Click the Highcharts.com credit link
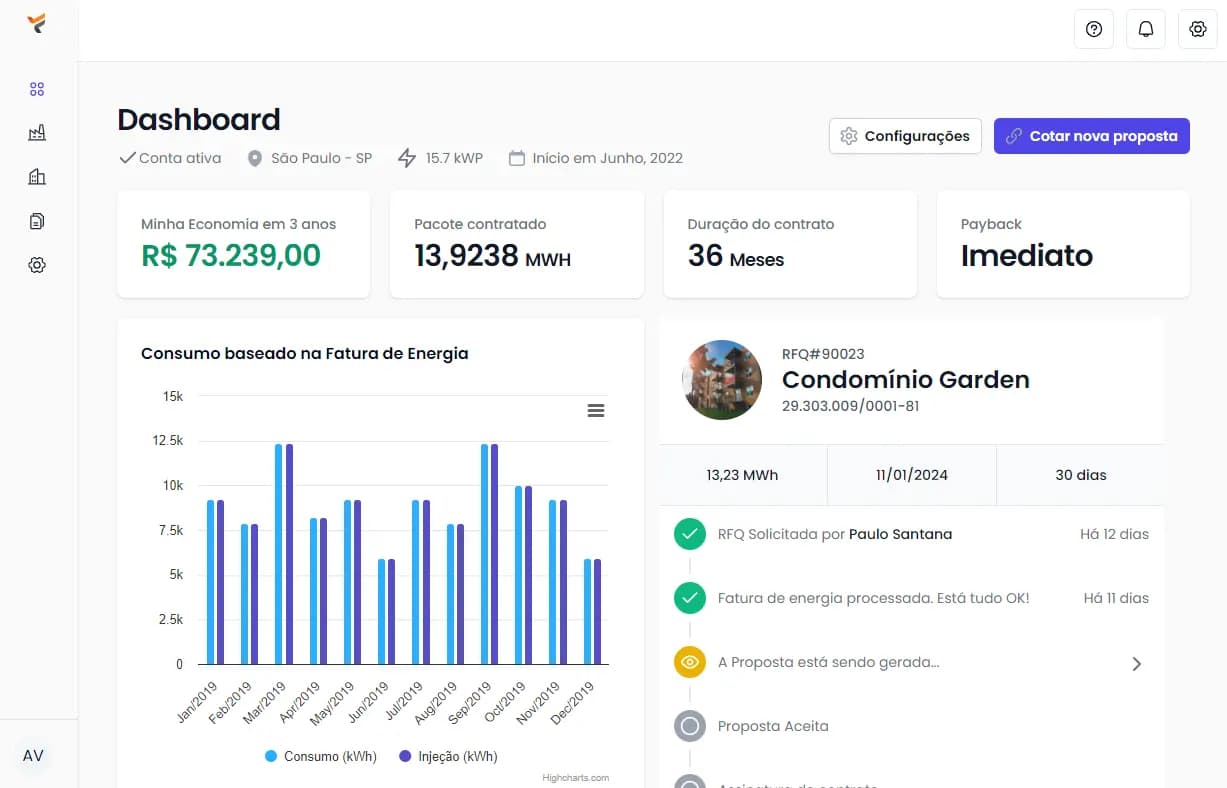 tap(576, 778)
